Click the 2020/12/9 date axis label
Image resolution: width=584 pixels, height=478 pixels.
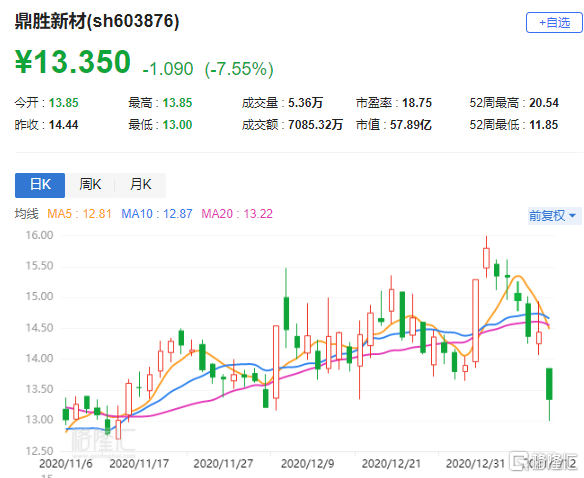(x=308, y=464)
